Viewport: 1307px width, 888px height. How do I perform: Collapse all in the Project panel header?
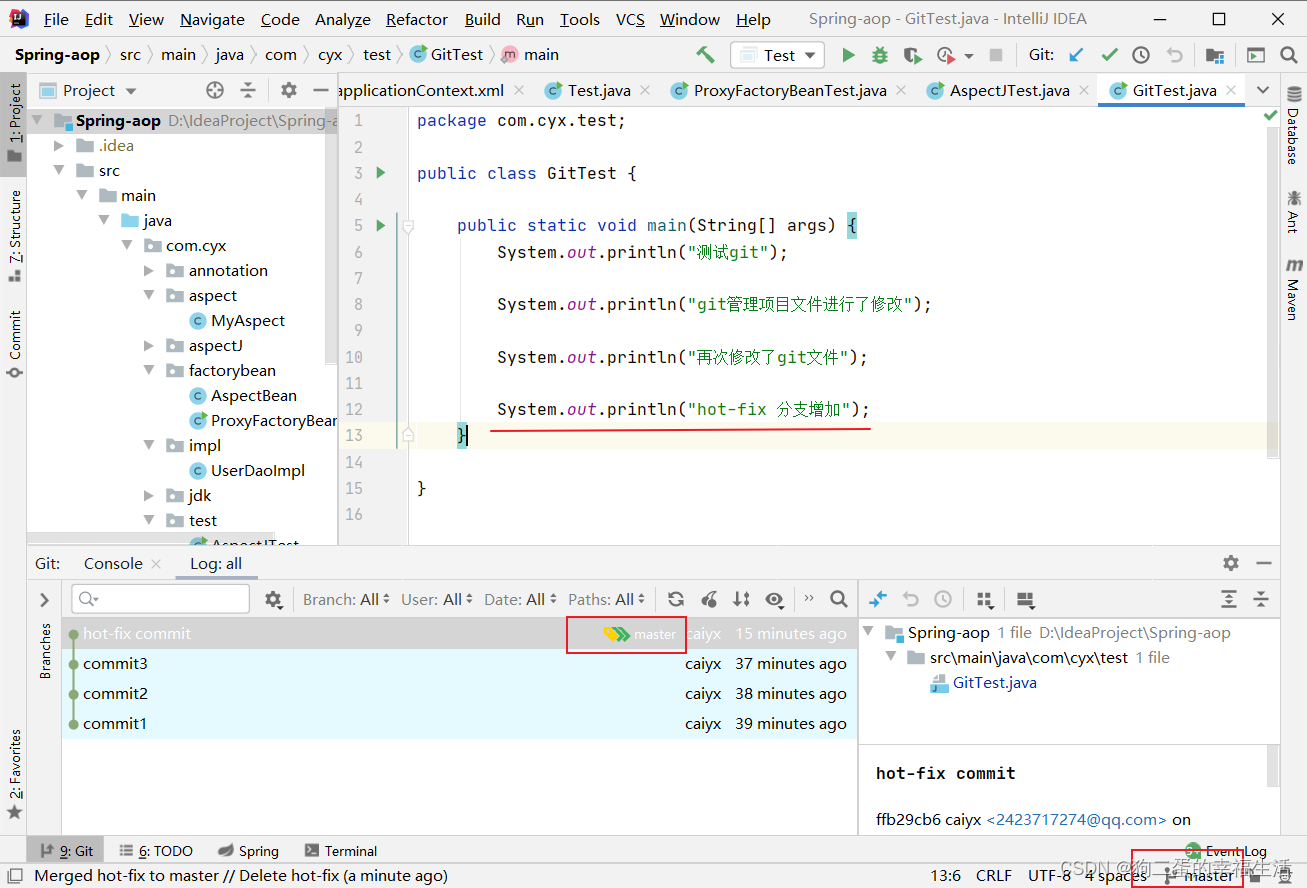pyautogui.click(x=248, y=90)
